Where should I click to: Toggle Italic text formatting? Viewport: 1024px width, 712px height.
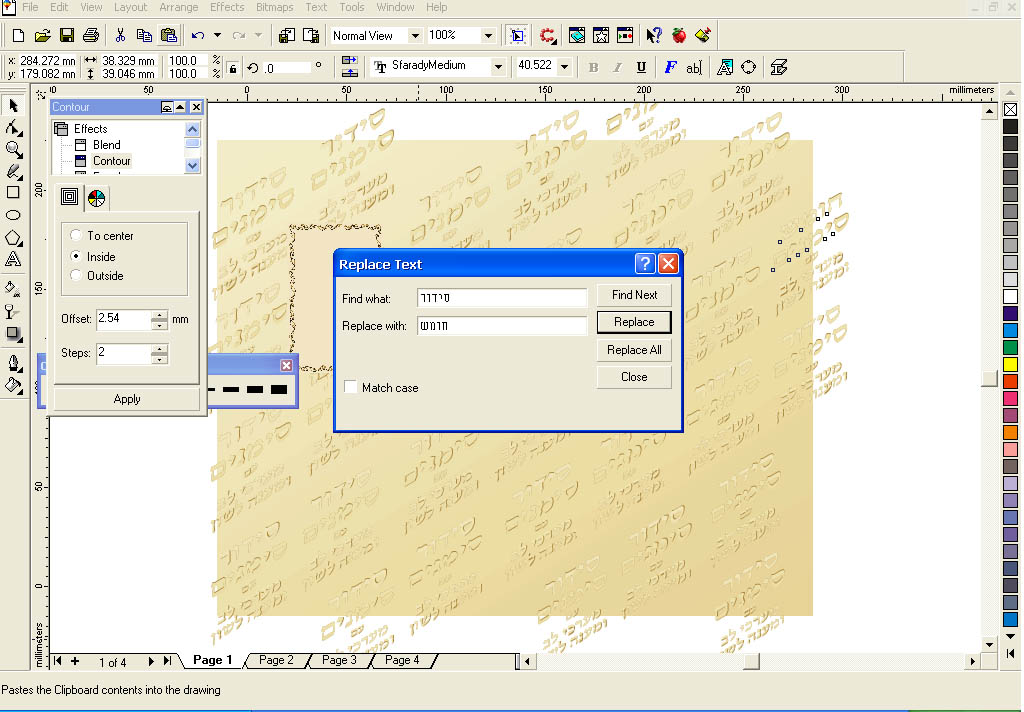(617, 67)
